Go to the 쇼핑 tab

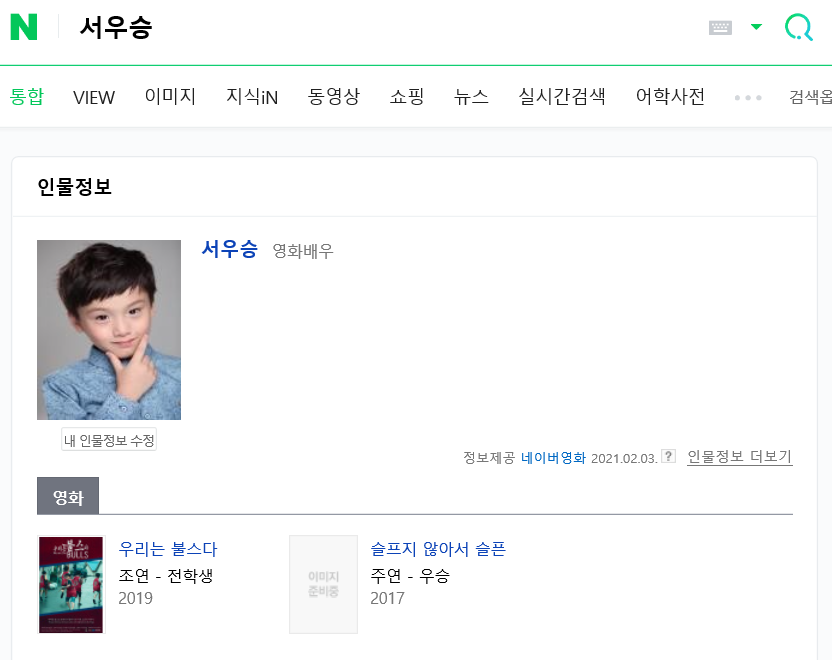click(407, 97)
